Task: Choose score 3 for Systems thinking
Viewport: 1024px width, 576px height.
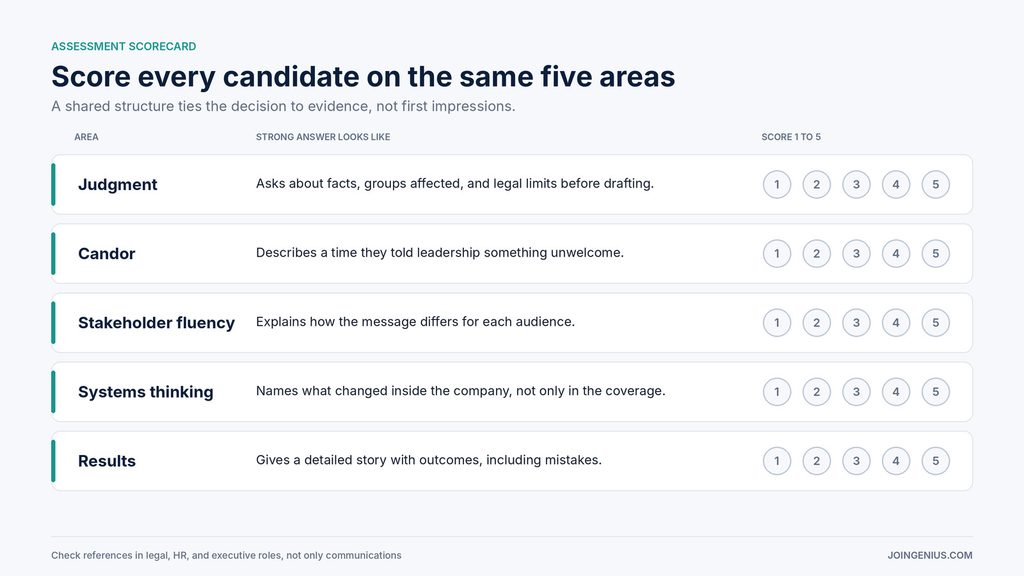Action: 856,392
